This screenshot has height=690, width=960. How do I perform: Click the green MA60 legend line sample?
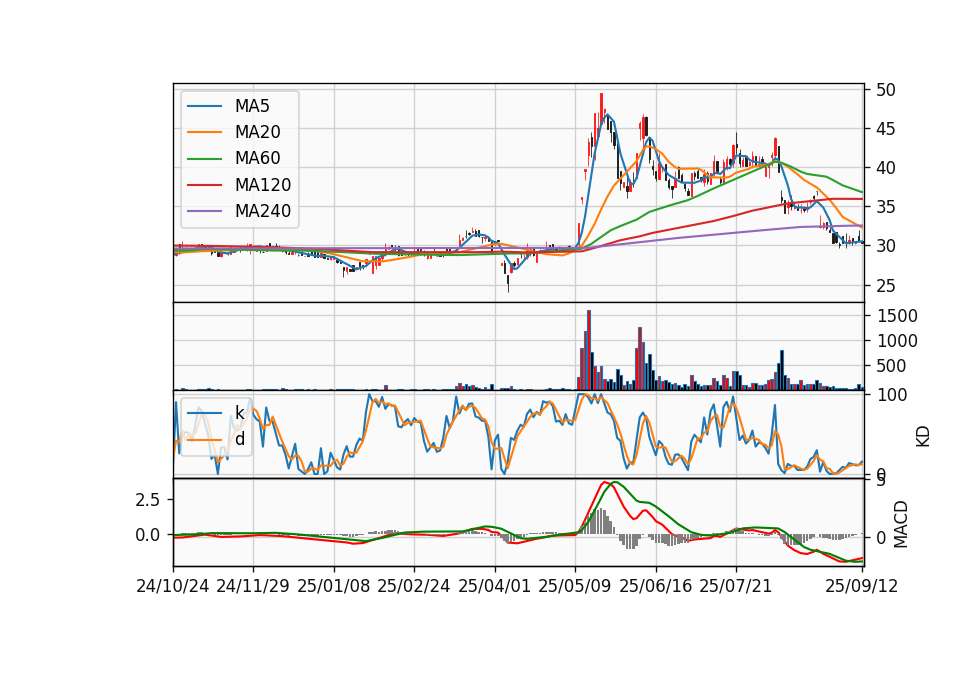click(x=204, y=159)
